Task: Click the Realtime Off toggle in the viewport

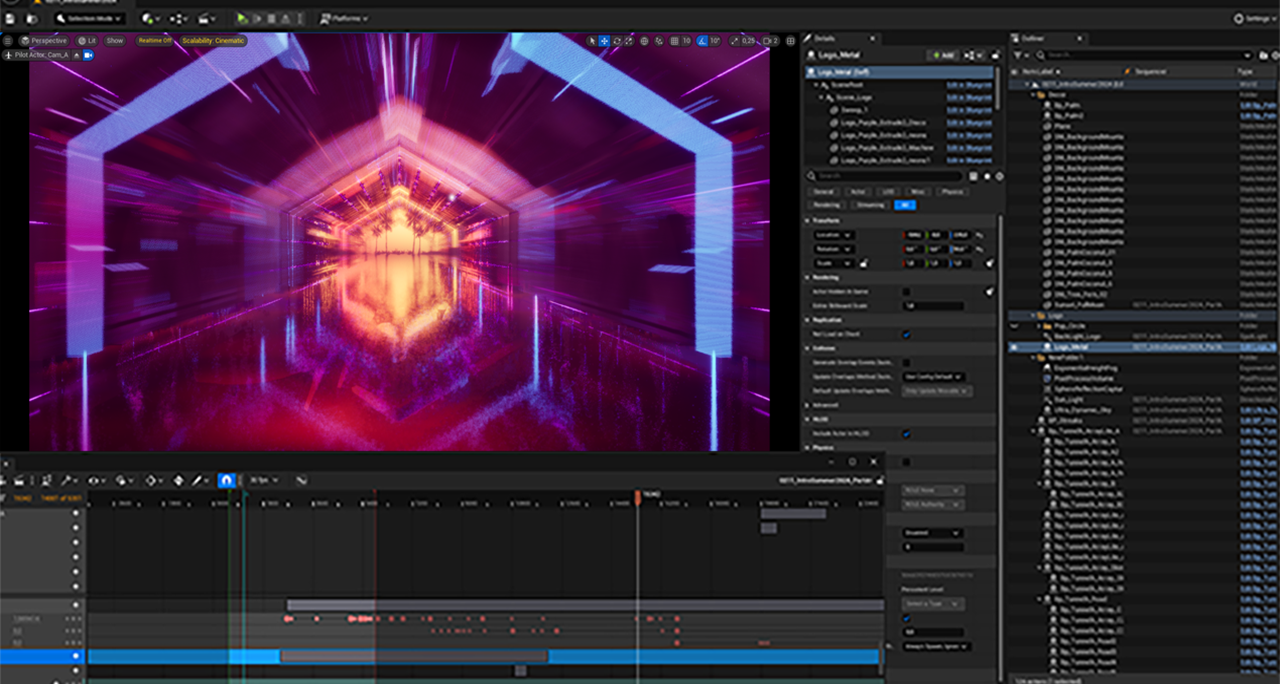Action: point(156,41)
